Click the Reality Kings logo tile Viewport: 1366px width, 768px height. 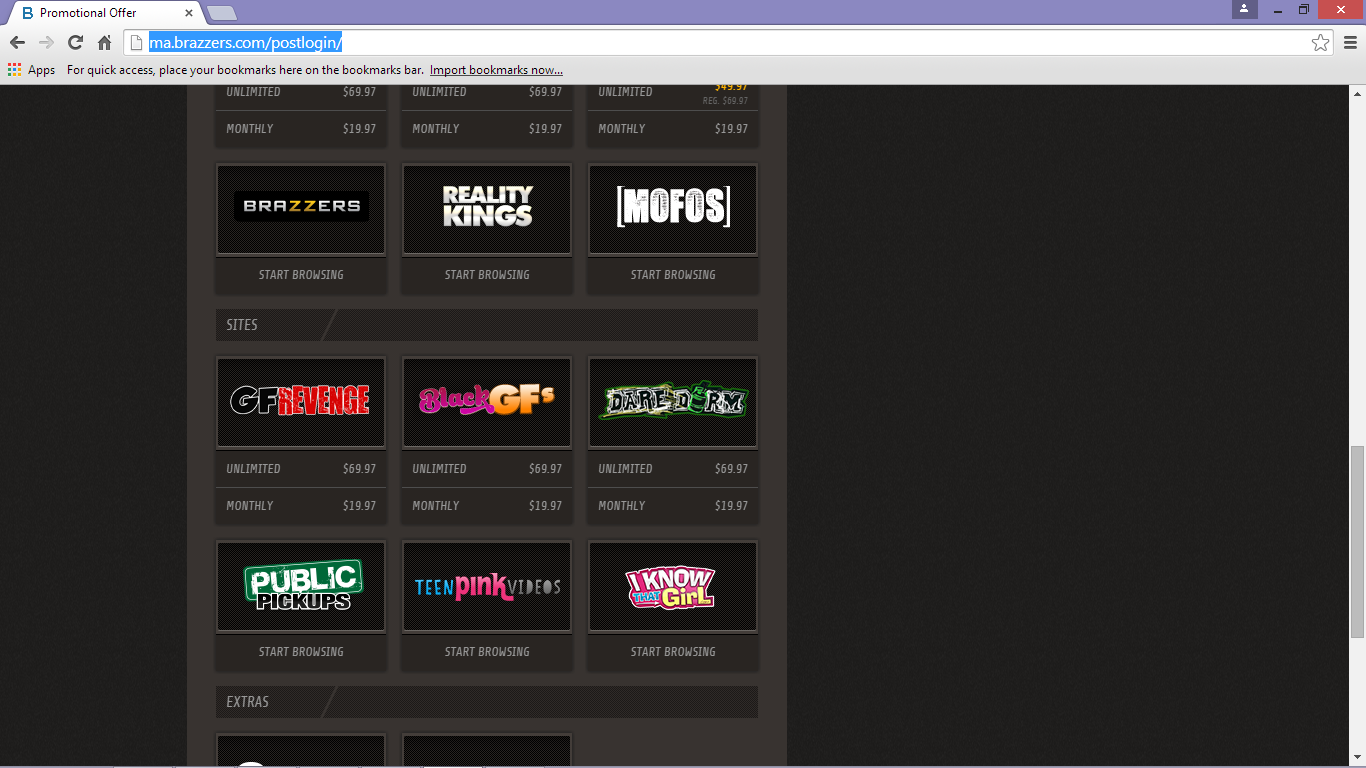click(487, 209)
